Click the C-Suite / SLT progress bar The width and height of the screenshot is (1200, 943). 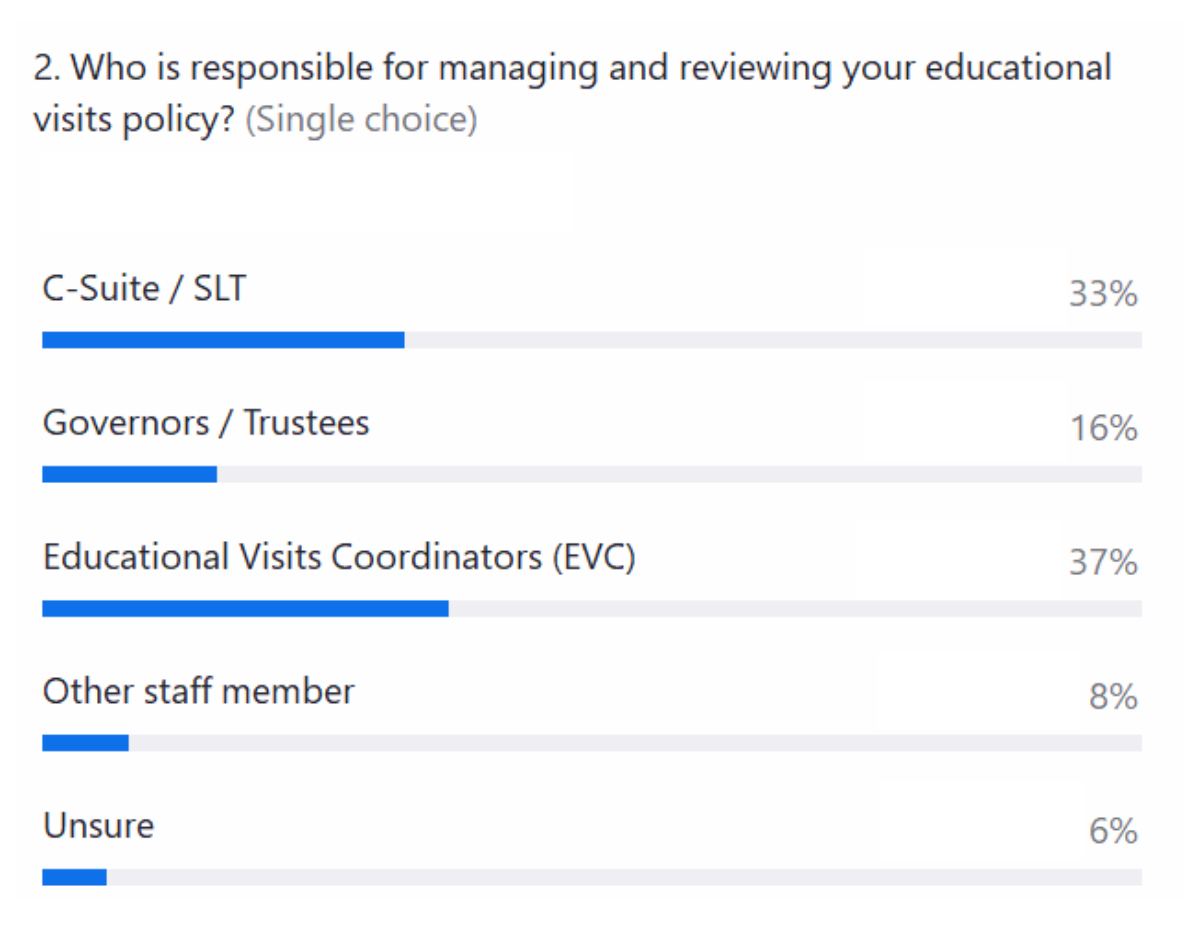pos(592,340)
